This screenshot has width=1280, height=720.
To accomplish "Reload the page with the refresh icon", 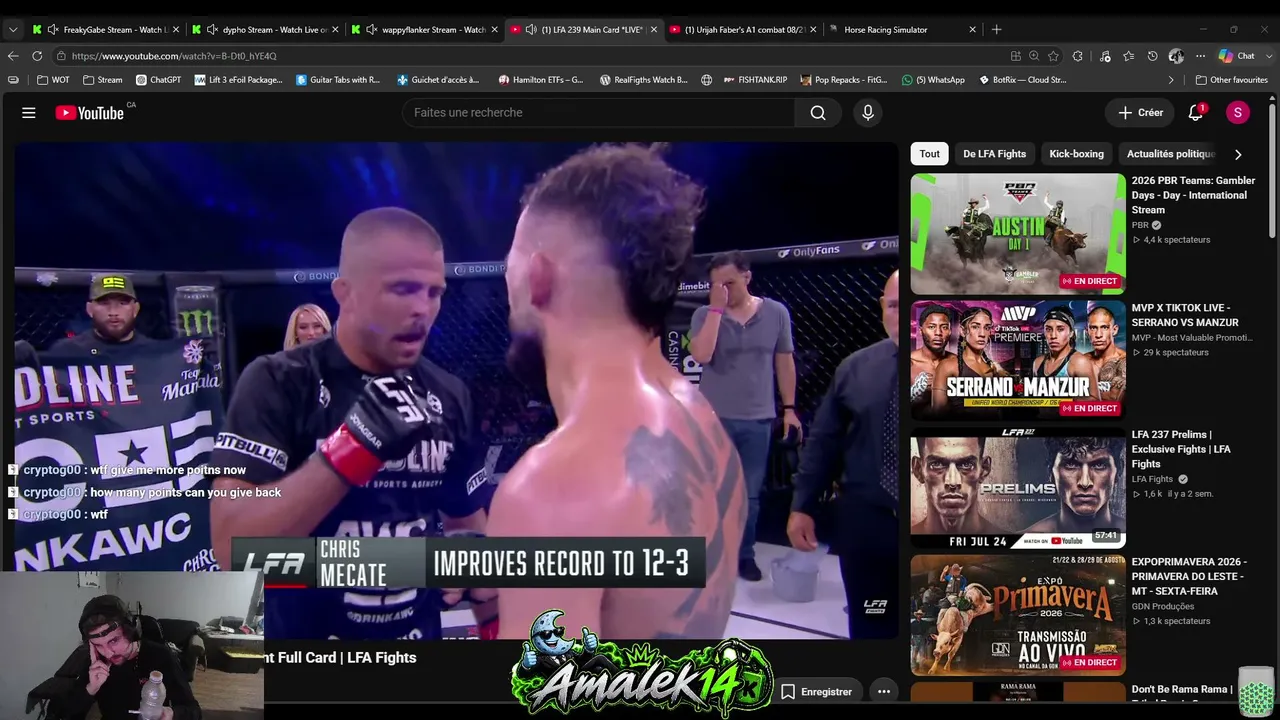I will tap(37, 56).
